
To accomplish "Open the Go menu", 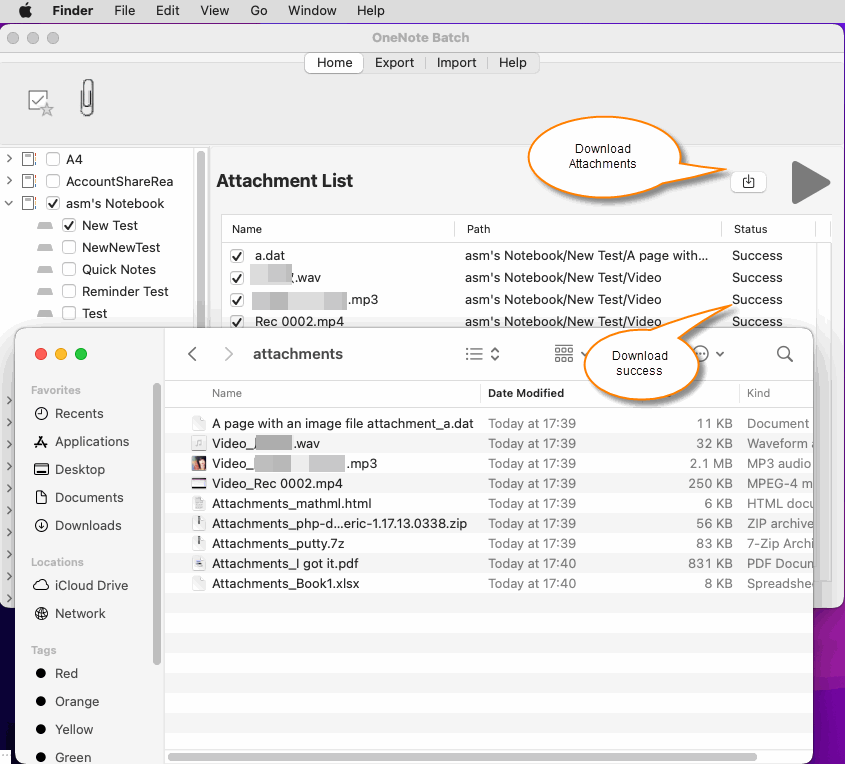I will 259,10.
